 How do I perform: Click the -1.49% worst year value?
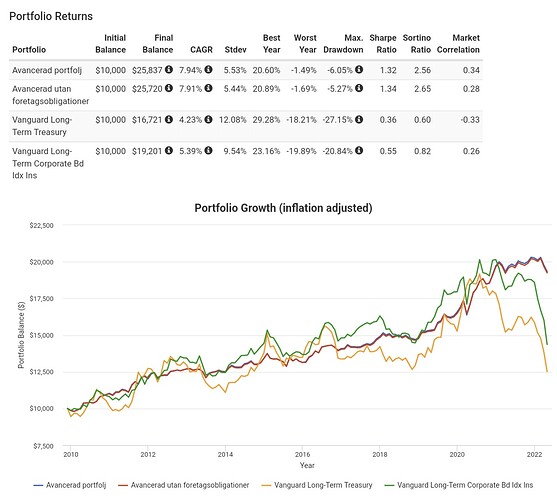click(x=304, y=70)
